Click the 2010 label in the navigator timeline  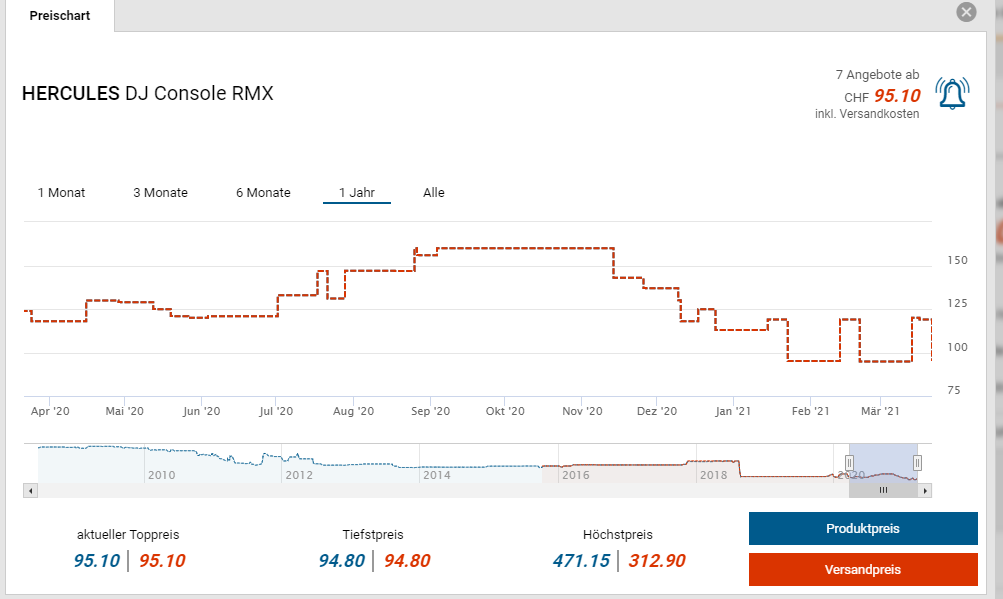(x=162, y=475)
